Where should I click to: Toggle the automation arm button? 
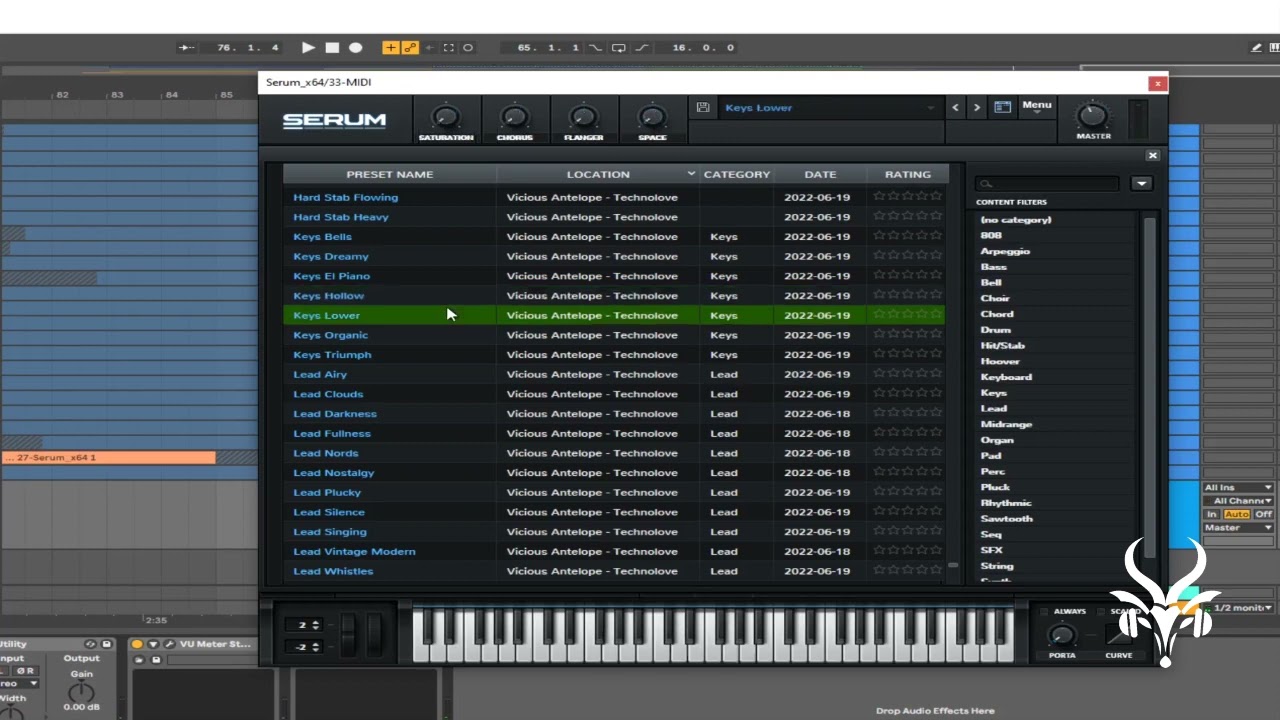point(410,47)
